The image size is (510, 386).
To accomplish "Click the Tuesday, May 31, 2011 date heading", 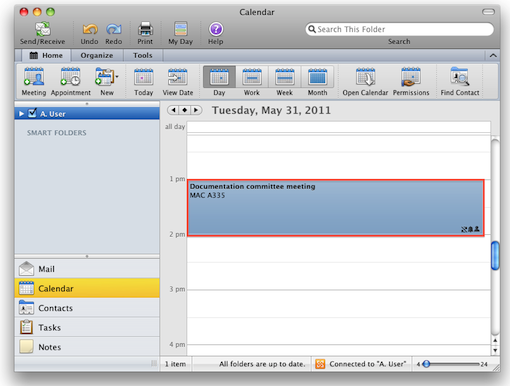I will click(x=271, y=110).
